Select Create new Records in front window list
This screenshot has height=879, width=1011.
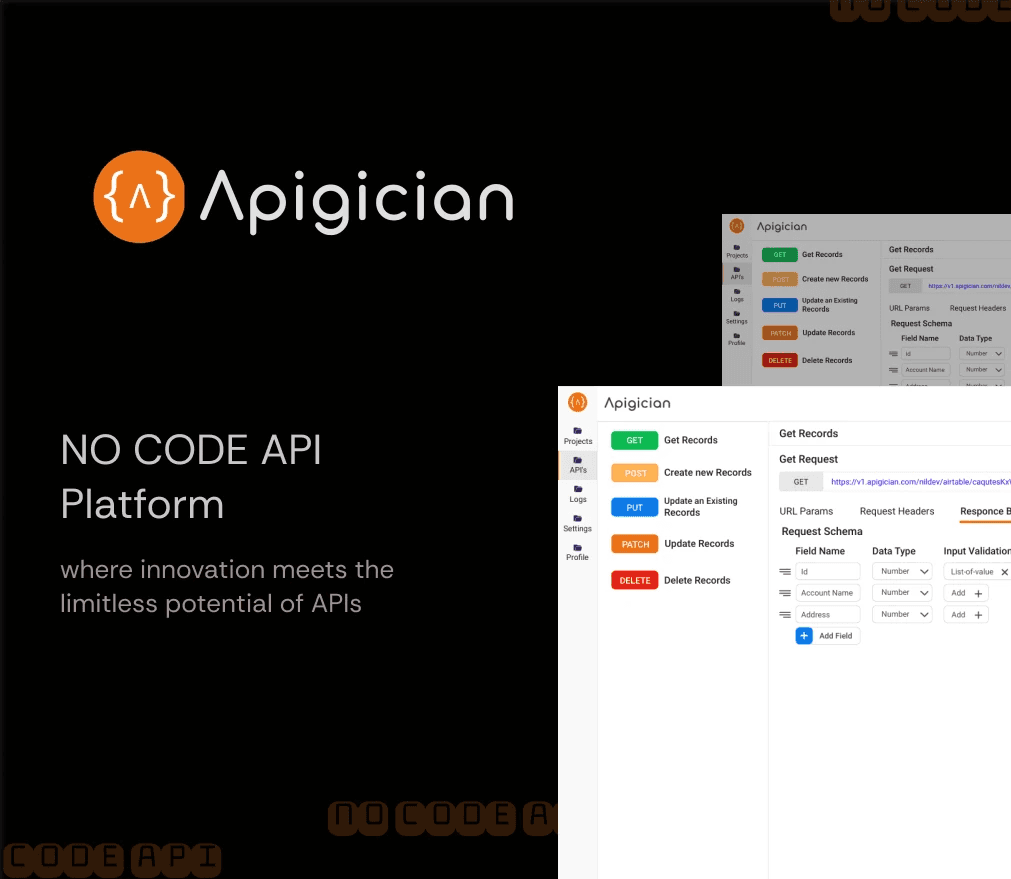coord(707,473)
